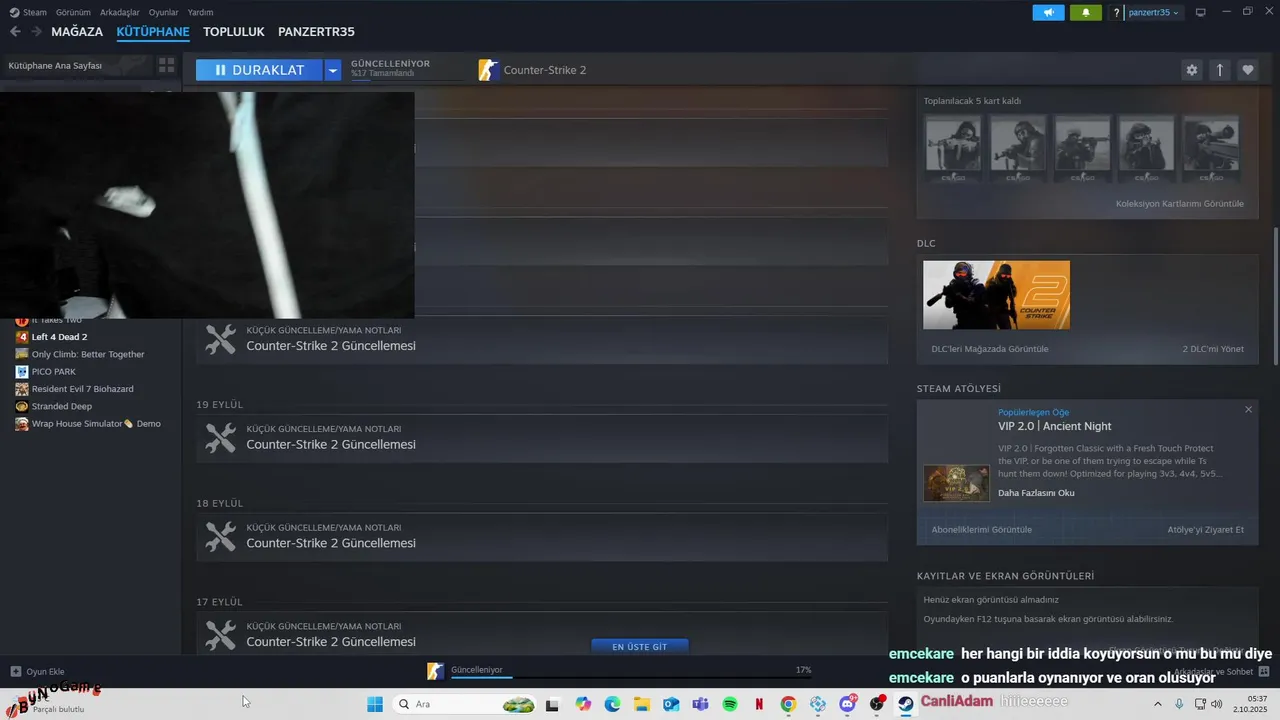Open Google Chrome from the taskbar

pyautogui.click(x=788, y=704)
